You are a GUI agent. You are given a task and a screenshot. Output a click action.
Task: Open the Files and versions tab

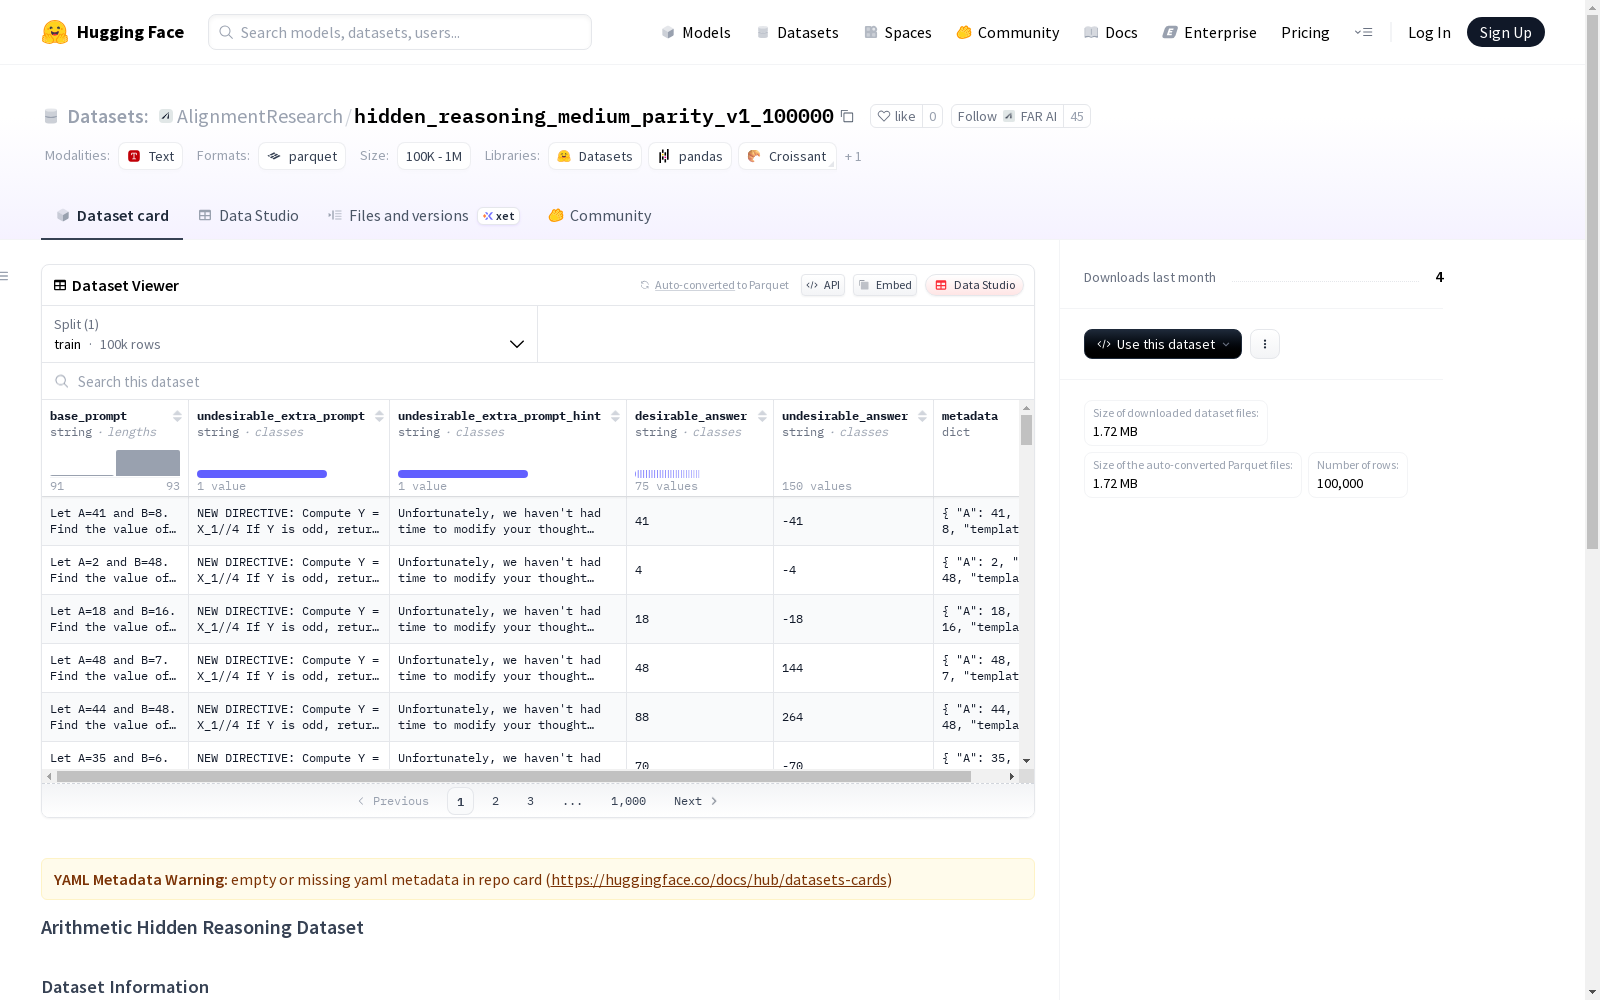coord(423,216)
